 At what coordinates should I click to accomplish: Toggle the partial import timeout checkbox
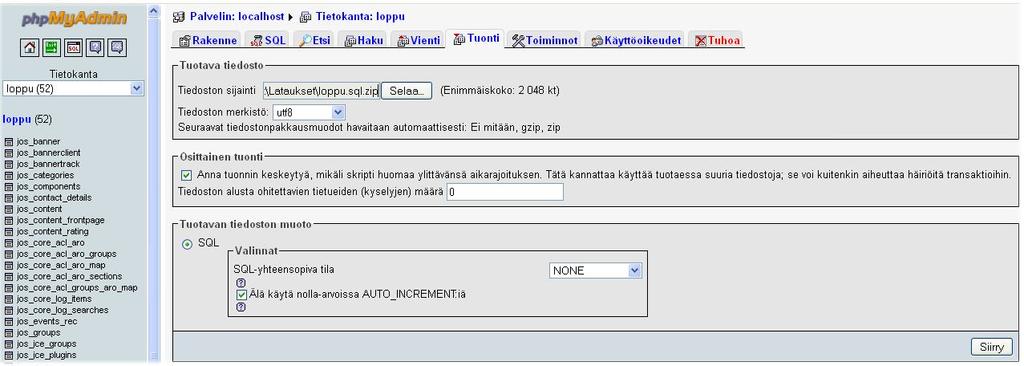186,175
